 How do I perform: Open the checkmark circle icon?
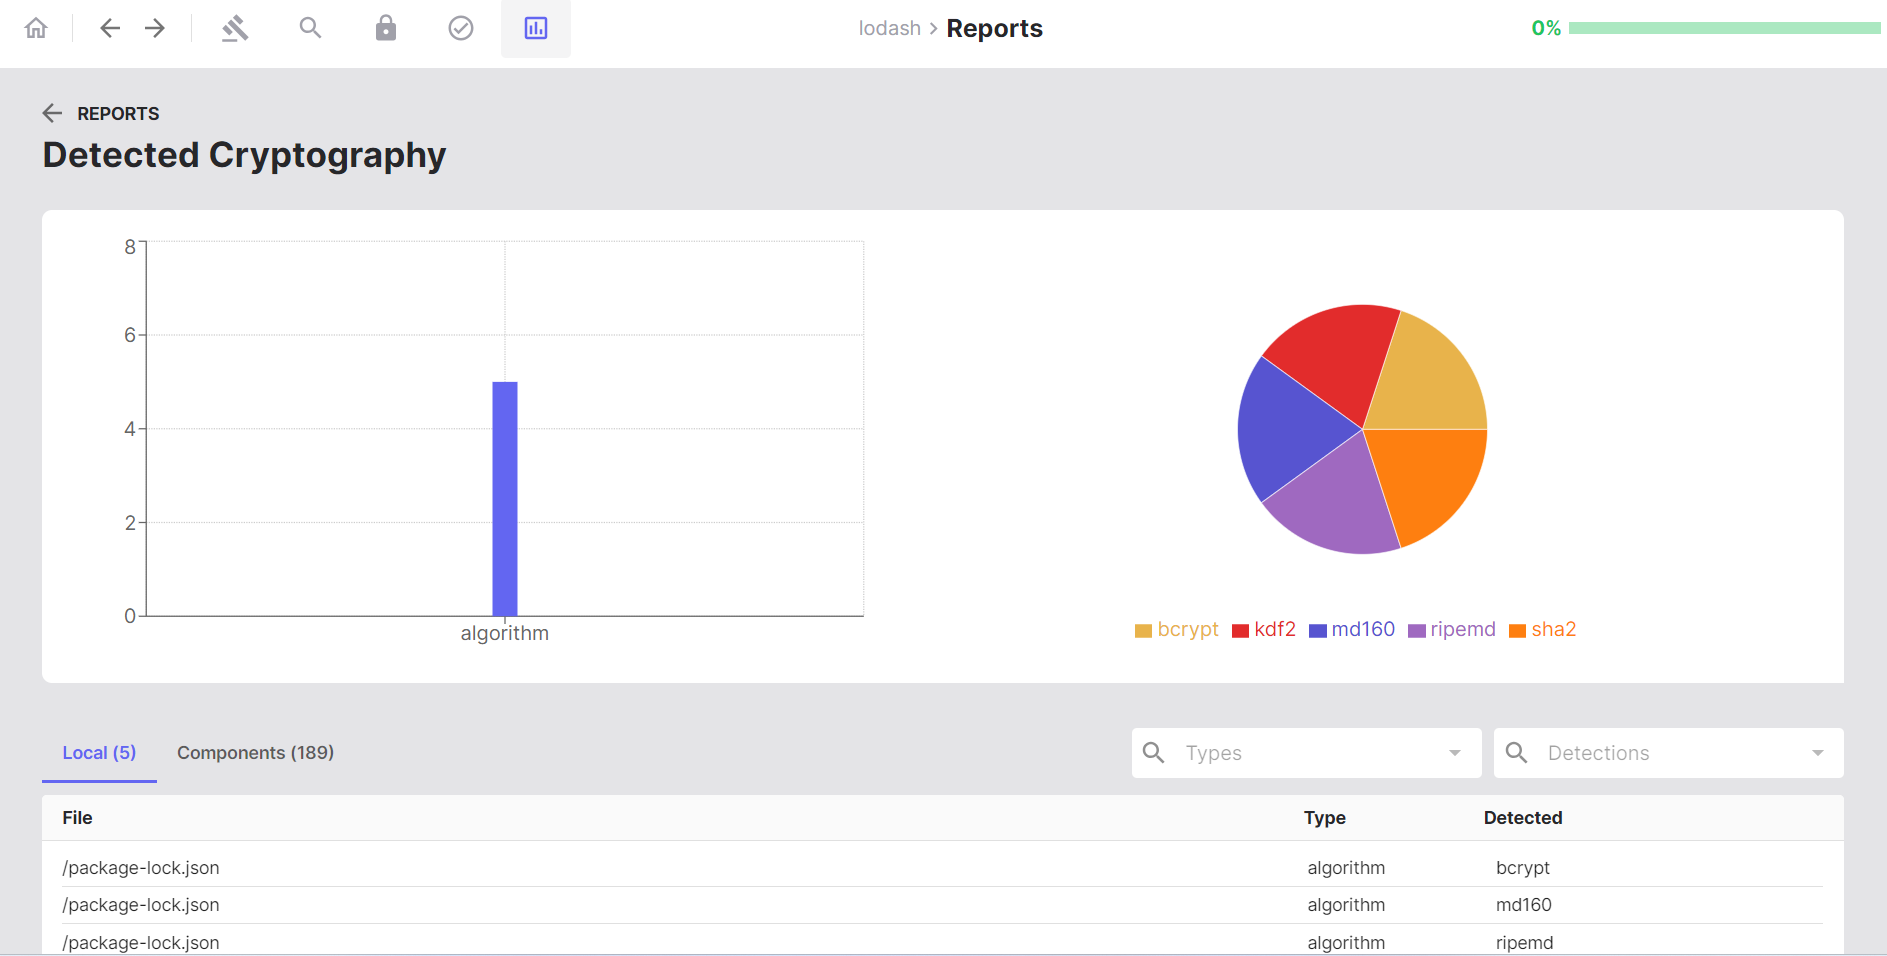461,28
